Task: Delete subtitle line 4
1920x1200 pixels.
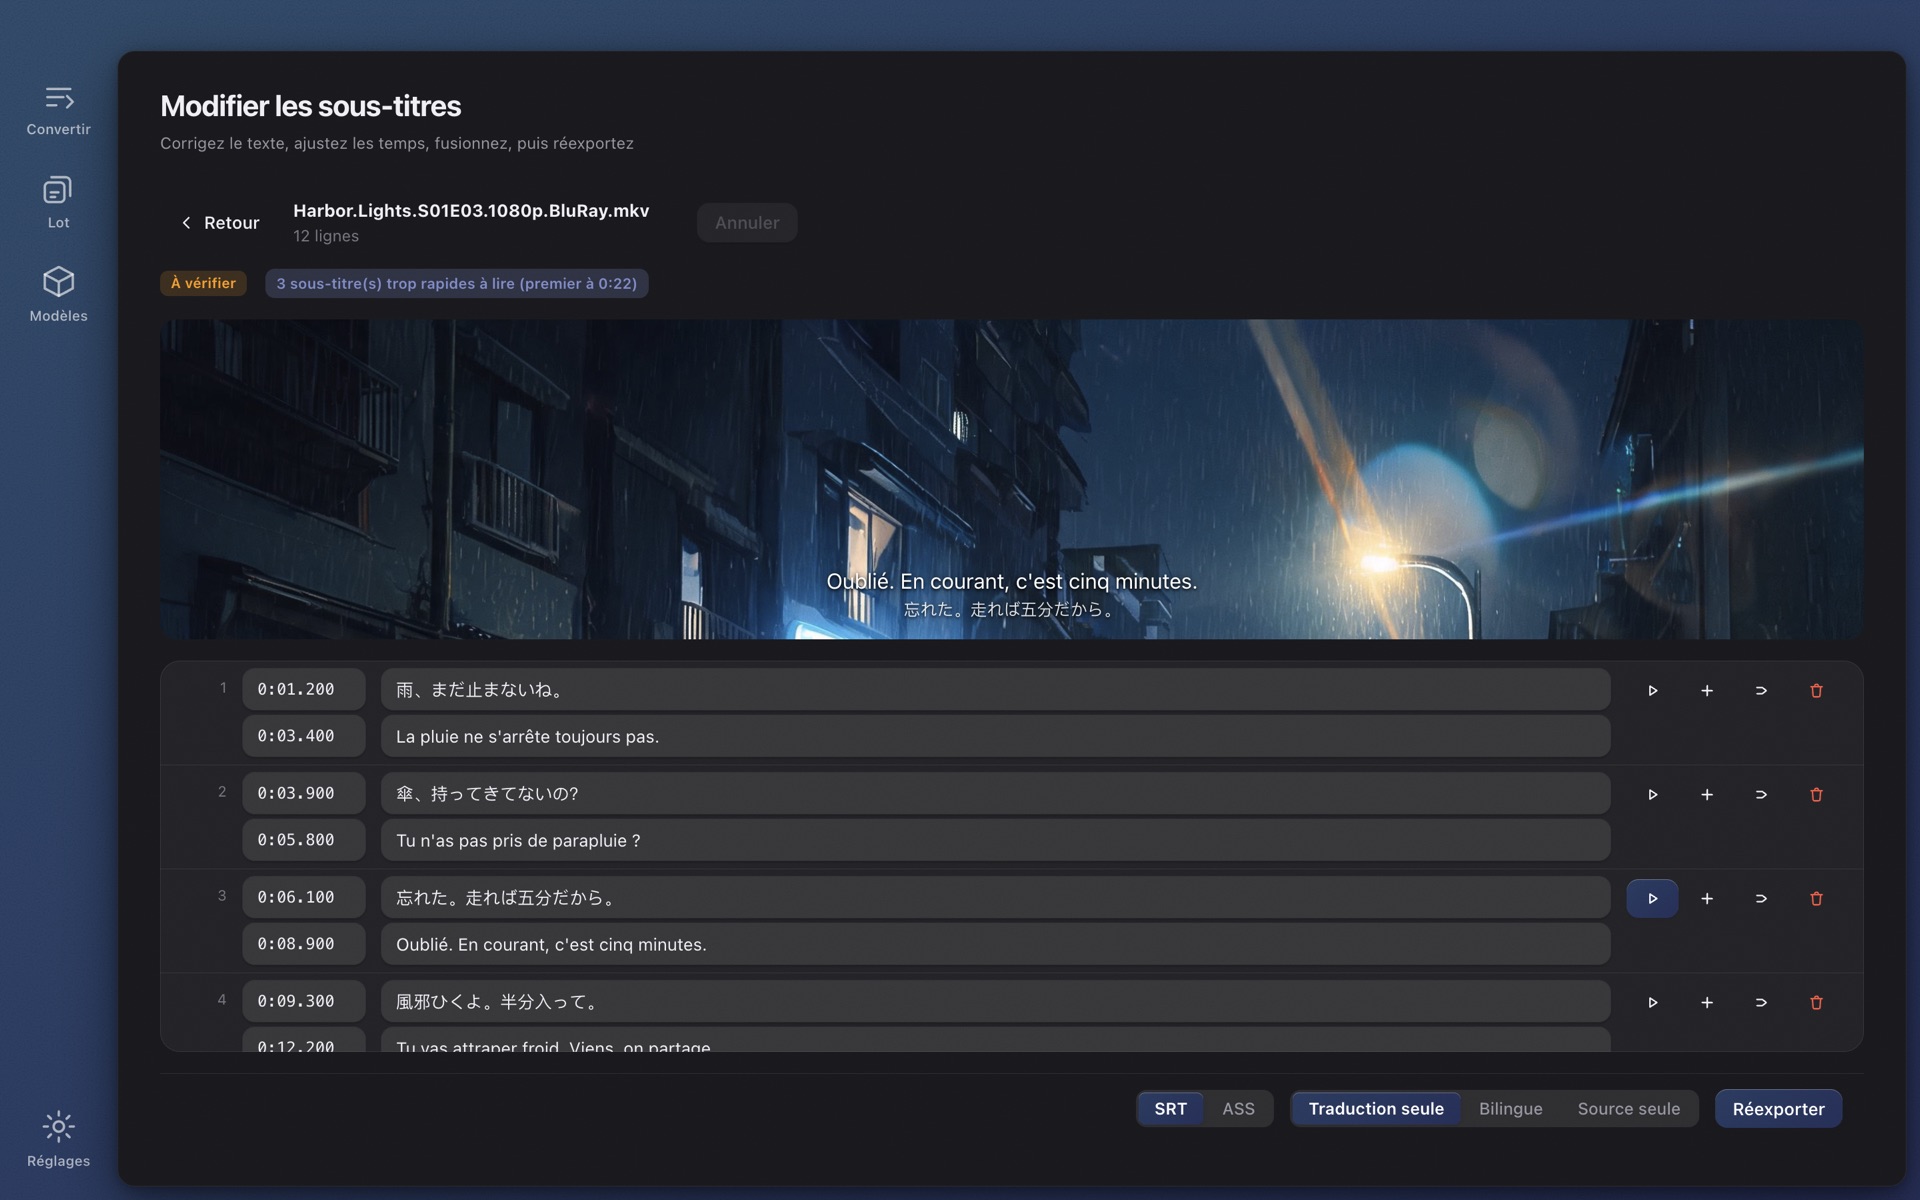Action: click(x=1816, y=1002)
